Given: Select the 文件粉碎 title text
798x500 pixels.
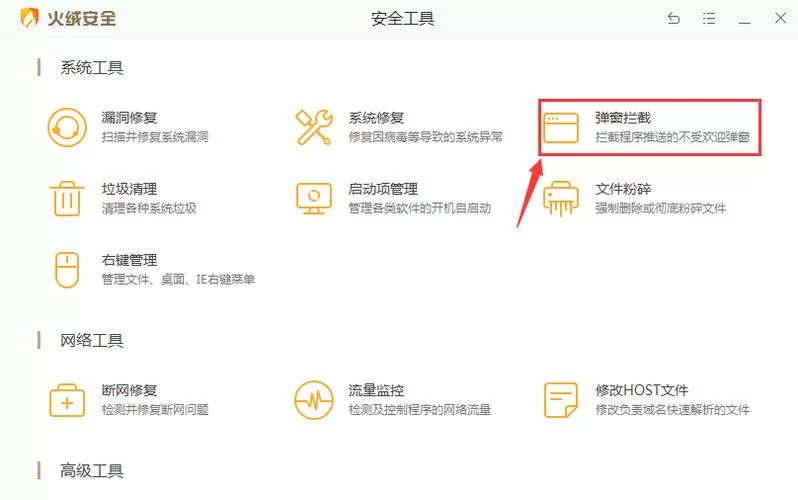Looking at the screenshot, I should (x=623, y=189).
